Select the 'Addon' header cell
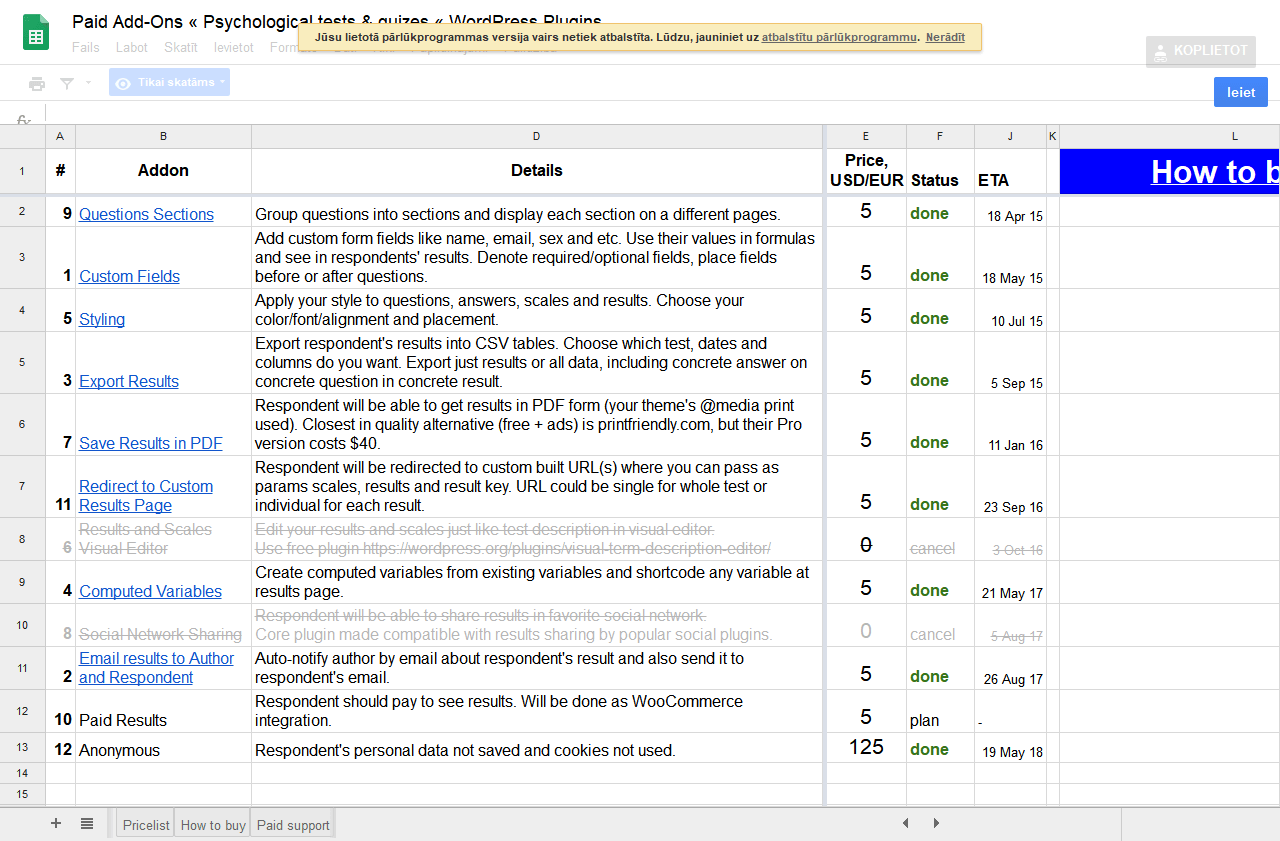The image size is (1280, 841). tap(163, 171)
